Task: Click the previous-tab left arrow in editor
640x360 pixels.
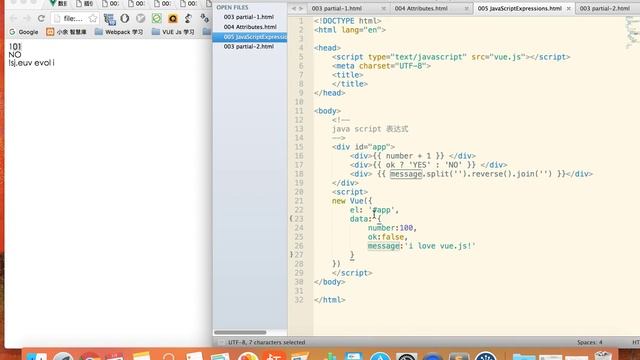Action: coord(293,9)
